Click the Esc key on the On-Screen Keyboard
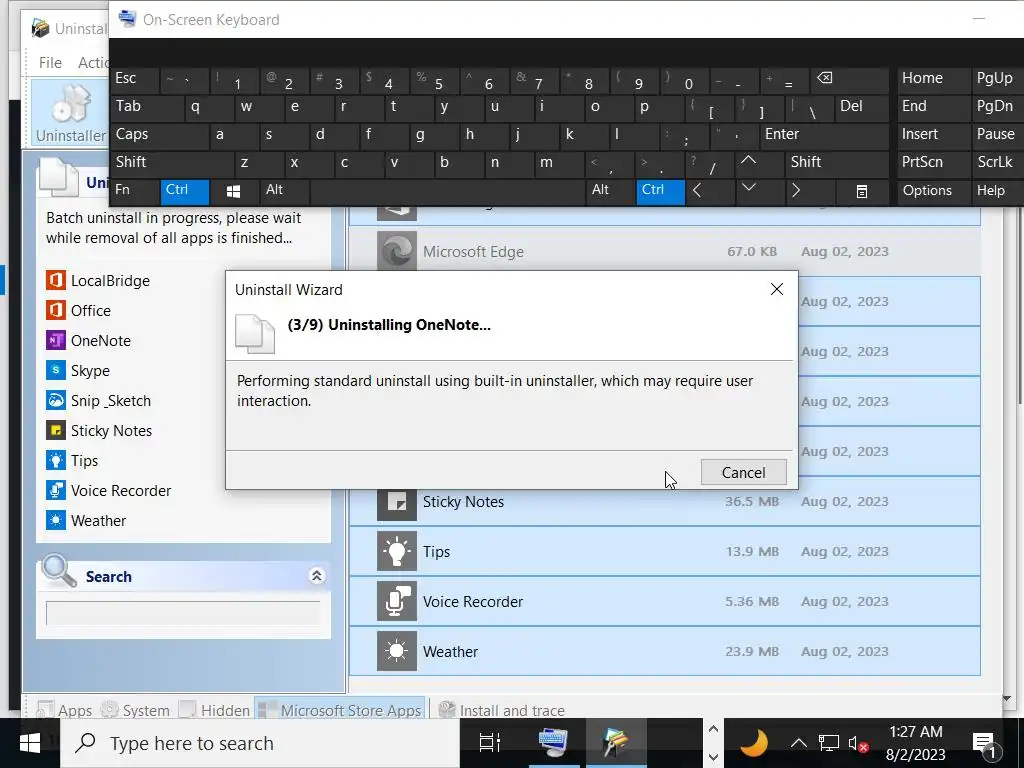 click(x=135, y=78)
